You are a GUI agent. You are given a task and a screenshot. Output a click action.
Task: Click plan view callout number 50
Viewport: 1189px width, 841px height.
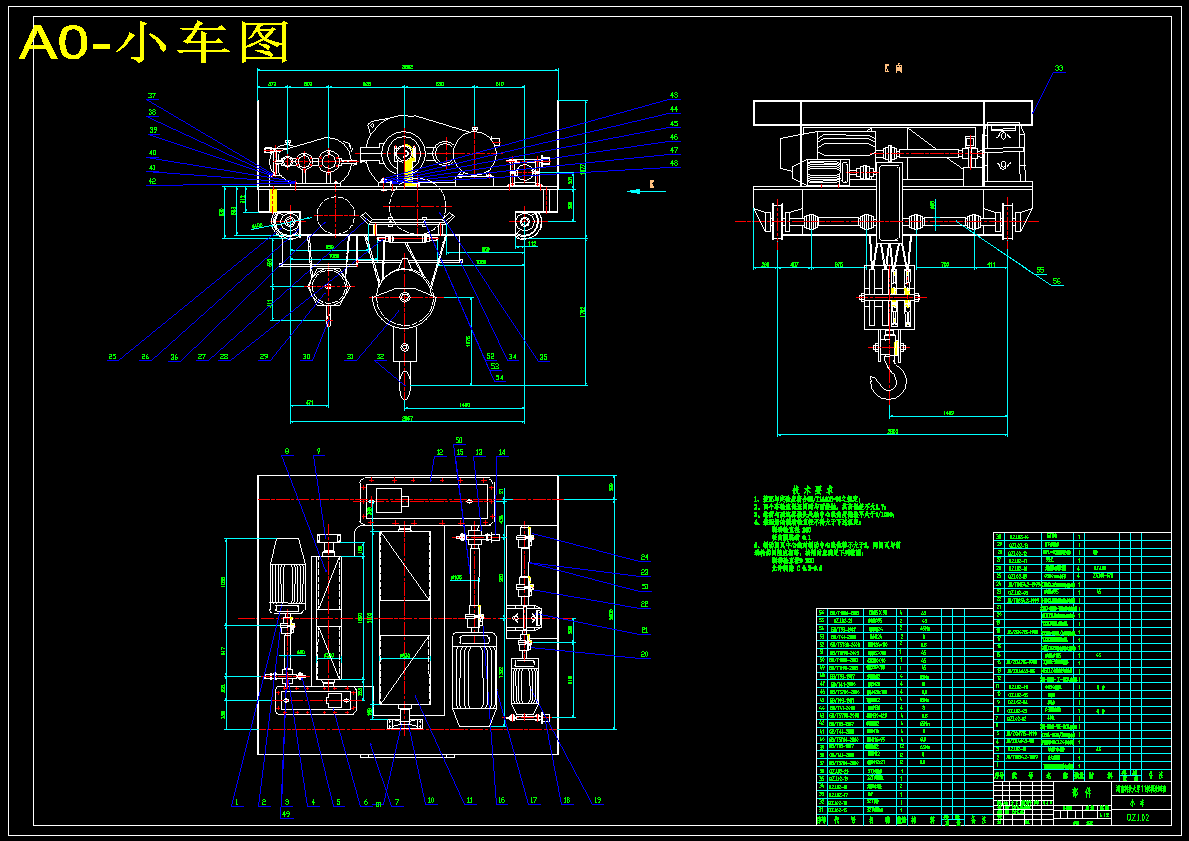point(459,440)
